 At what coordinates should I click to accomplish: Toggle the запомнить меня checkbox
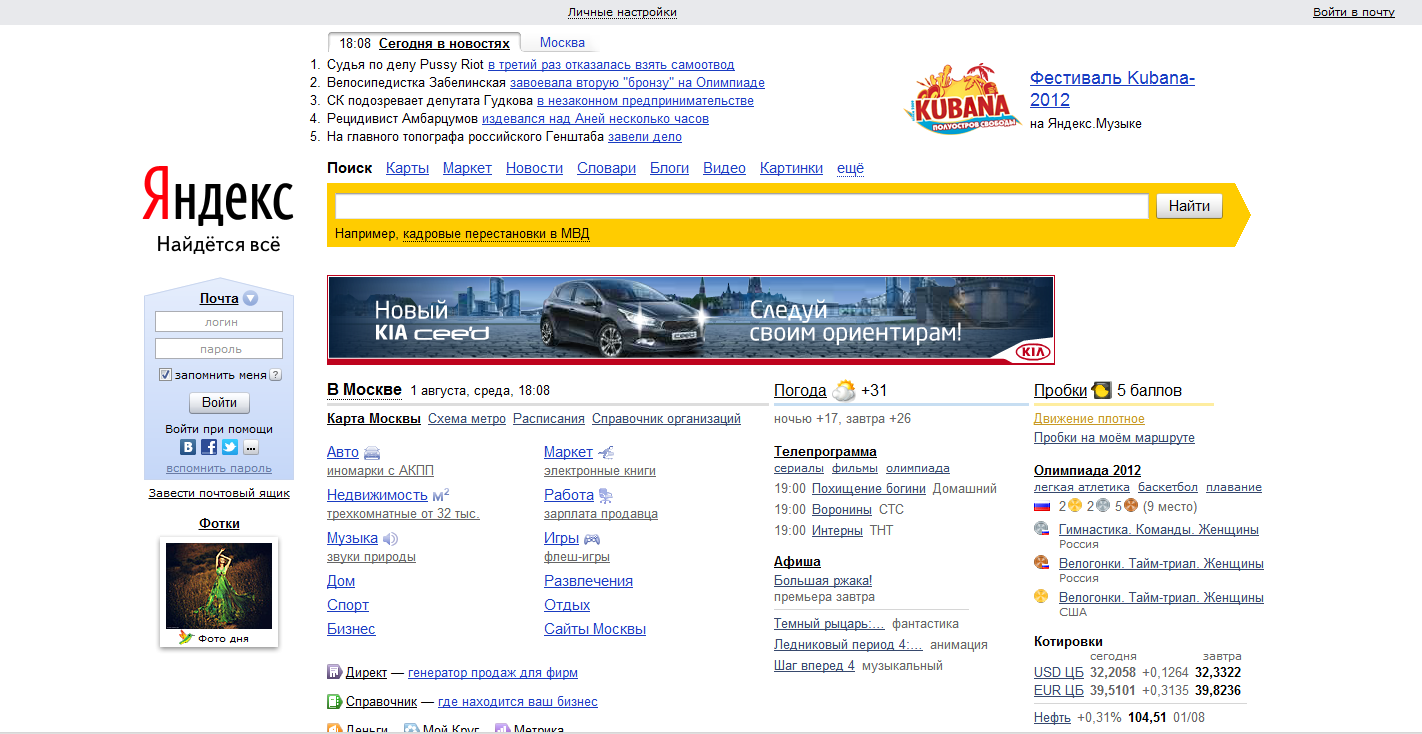click(x=166, y=375)
